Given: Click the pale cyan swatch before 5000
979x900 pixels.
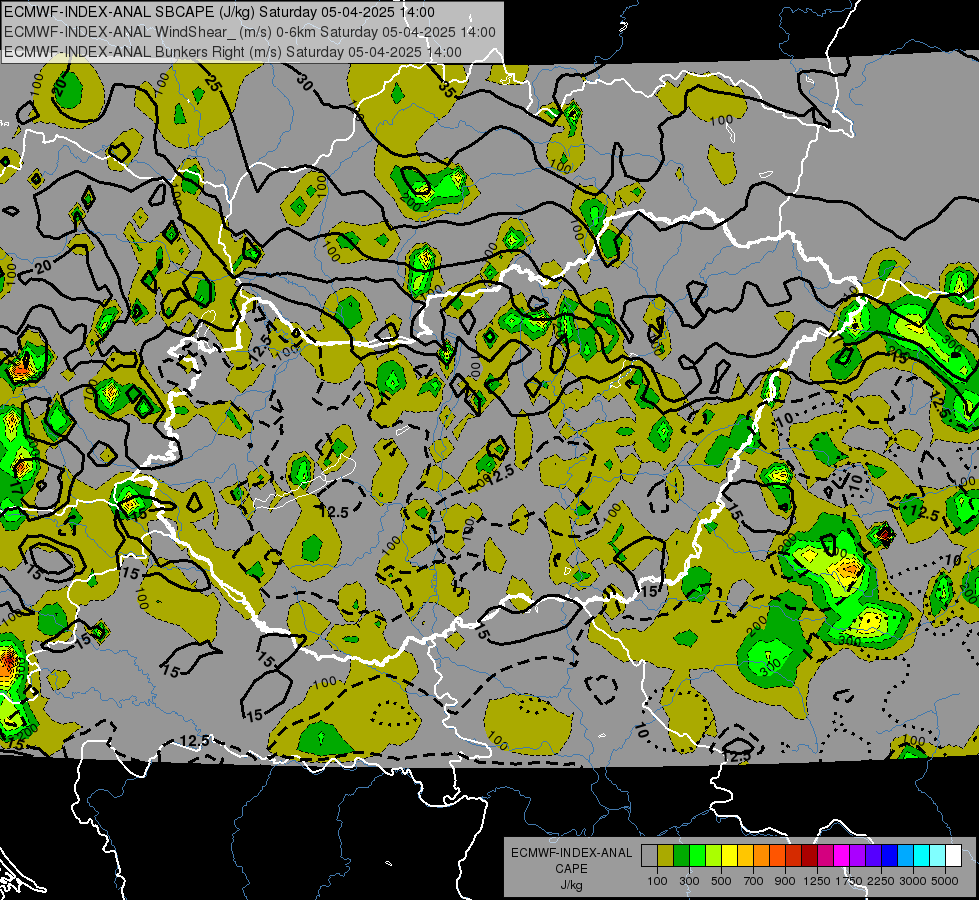Looking at the screenshot, I should tap(938, 856).
